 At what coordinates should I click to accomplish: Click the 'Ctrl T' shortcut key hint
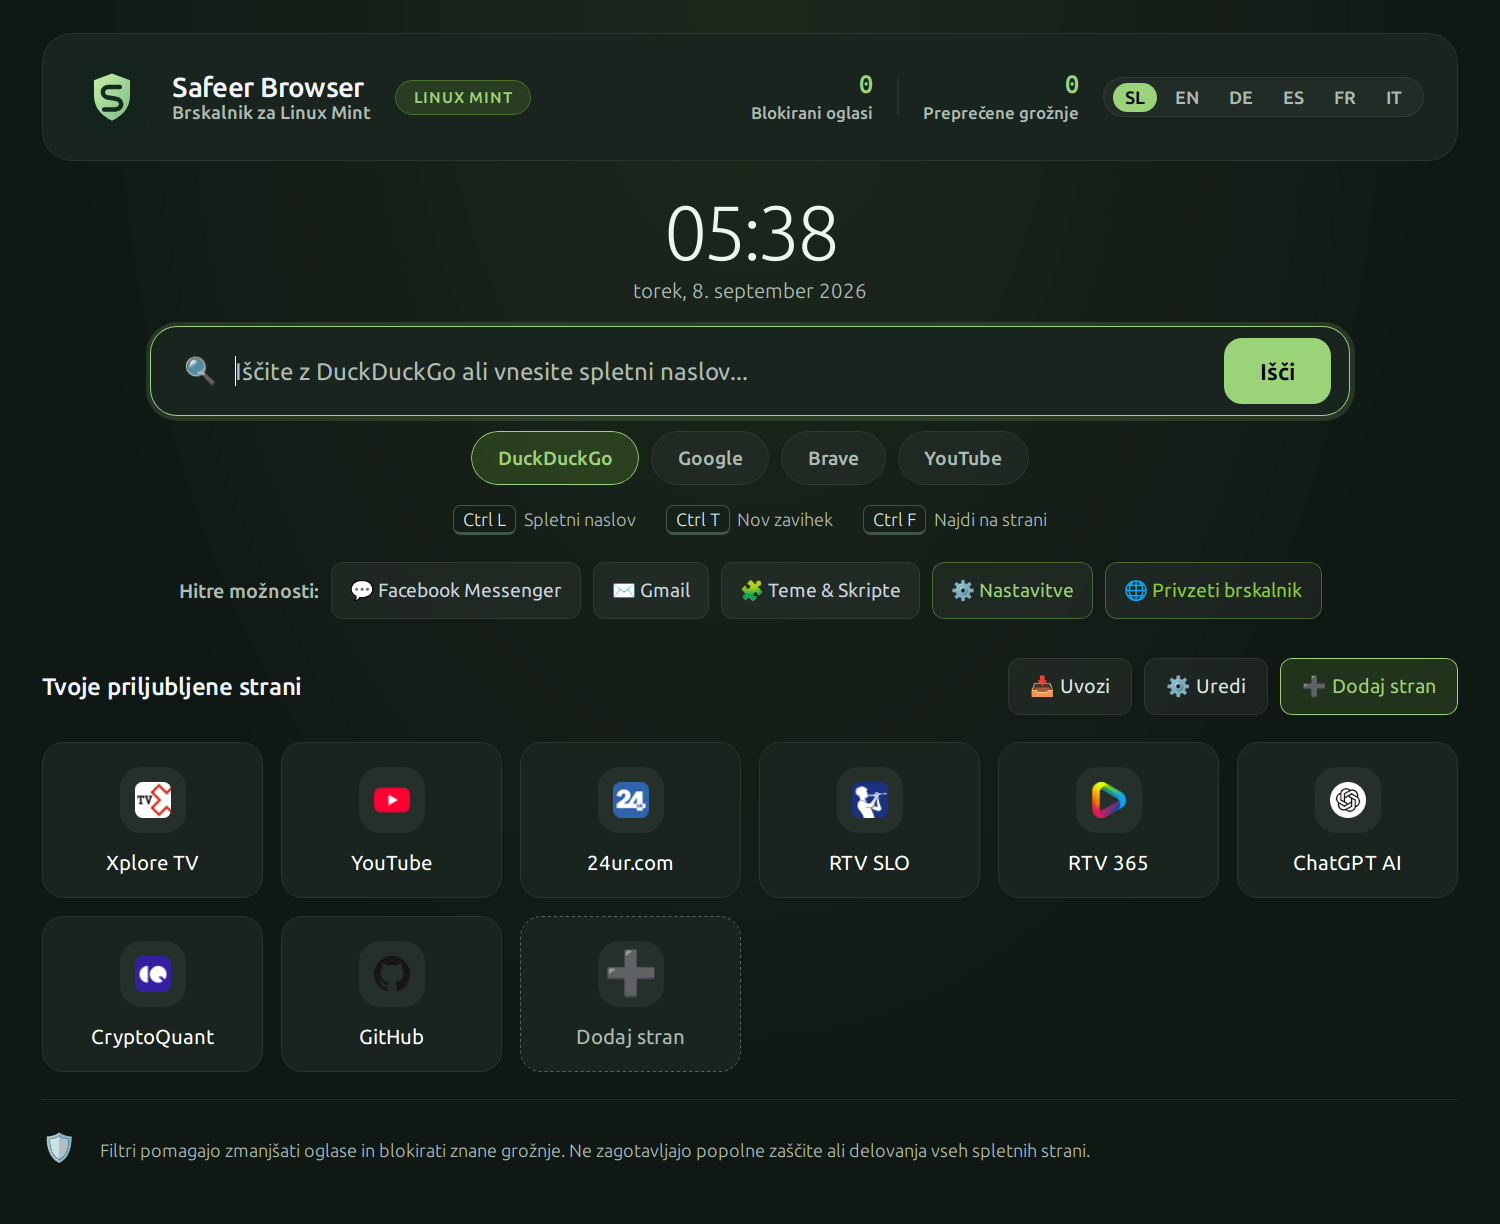[698, 520]
